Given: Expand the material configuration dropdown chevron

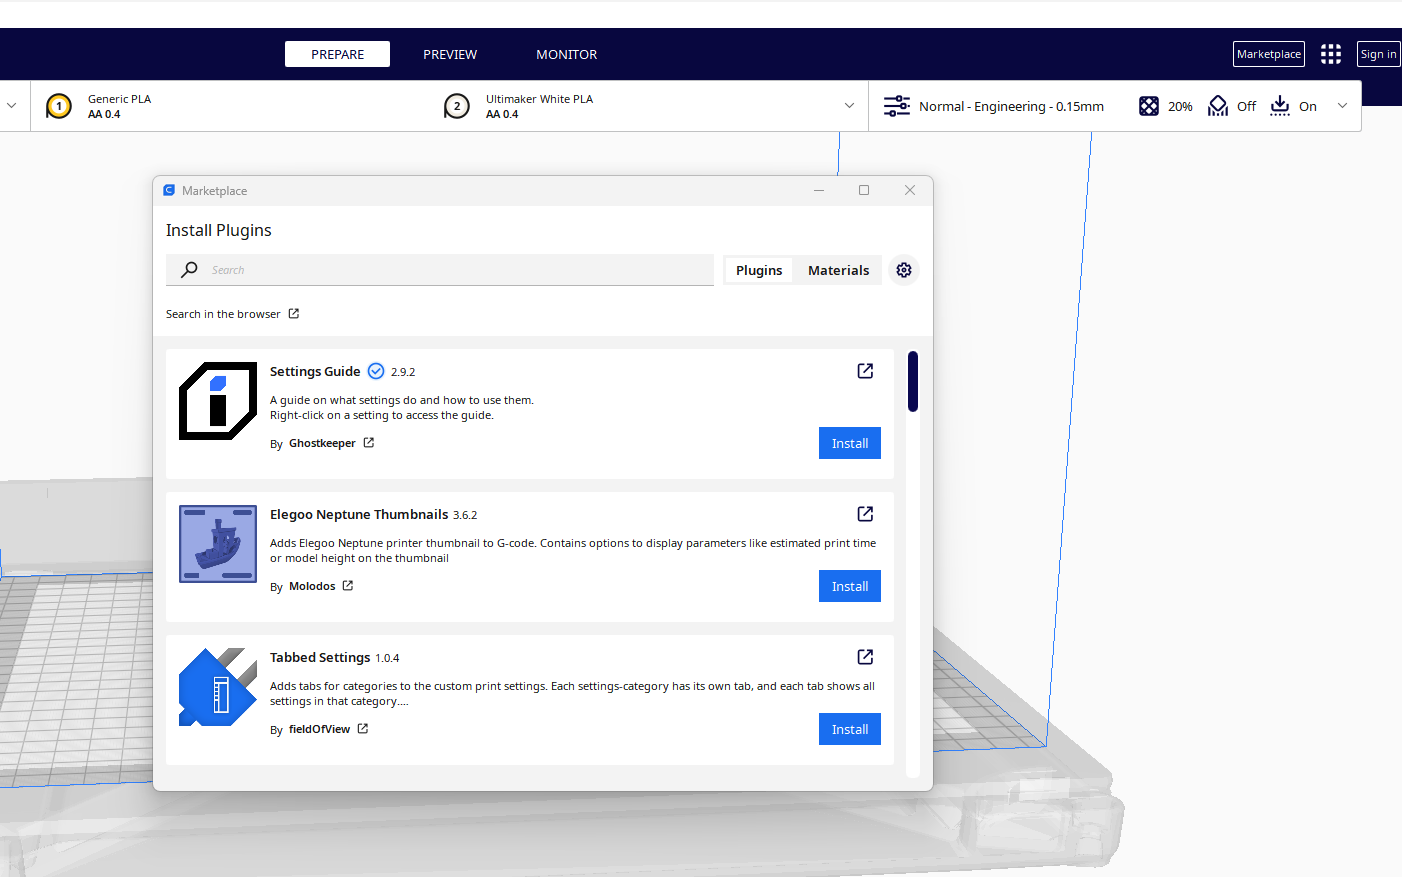Looking at the screenshot, I should coord(849,106).
